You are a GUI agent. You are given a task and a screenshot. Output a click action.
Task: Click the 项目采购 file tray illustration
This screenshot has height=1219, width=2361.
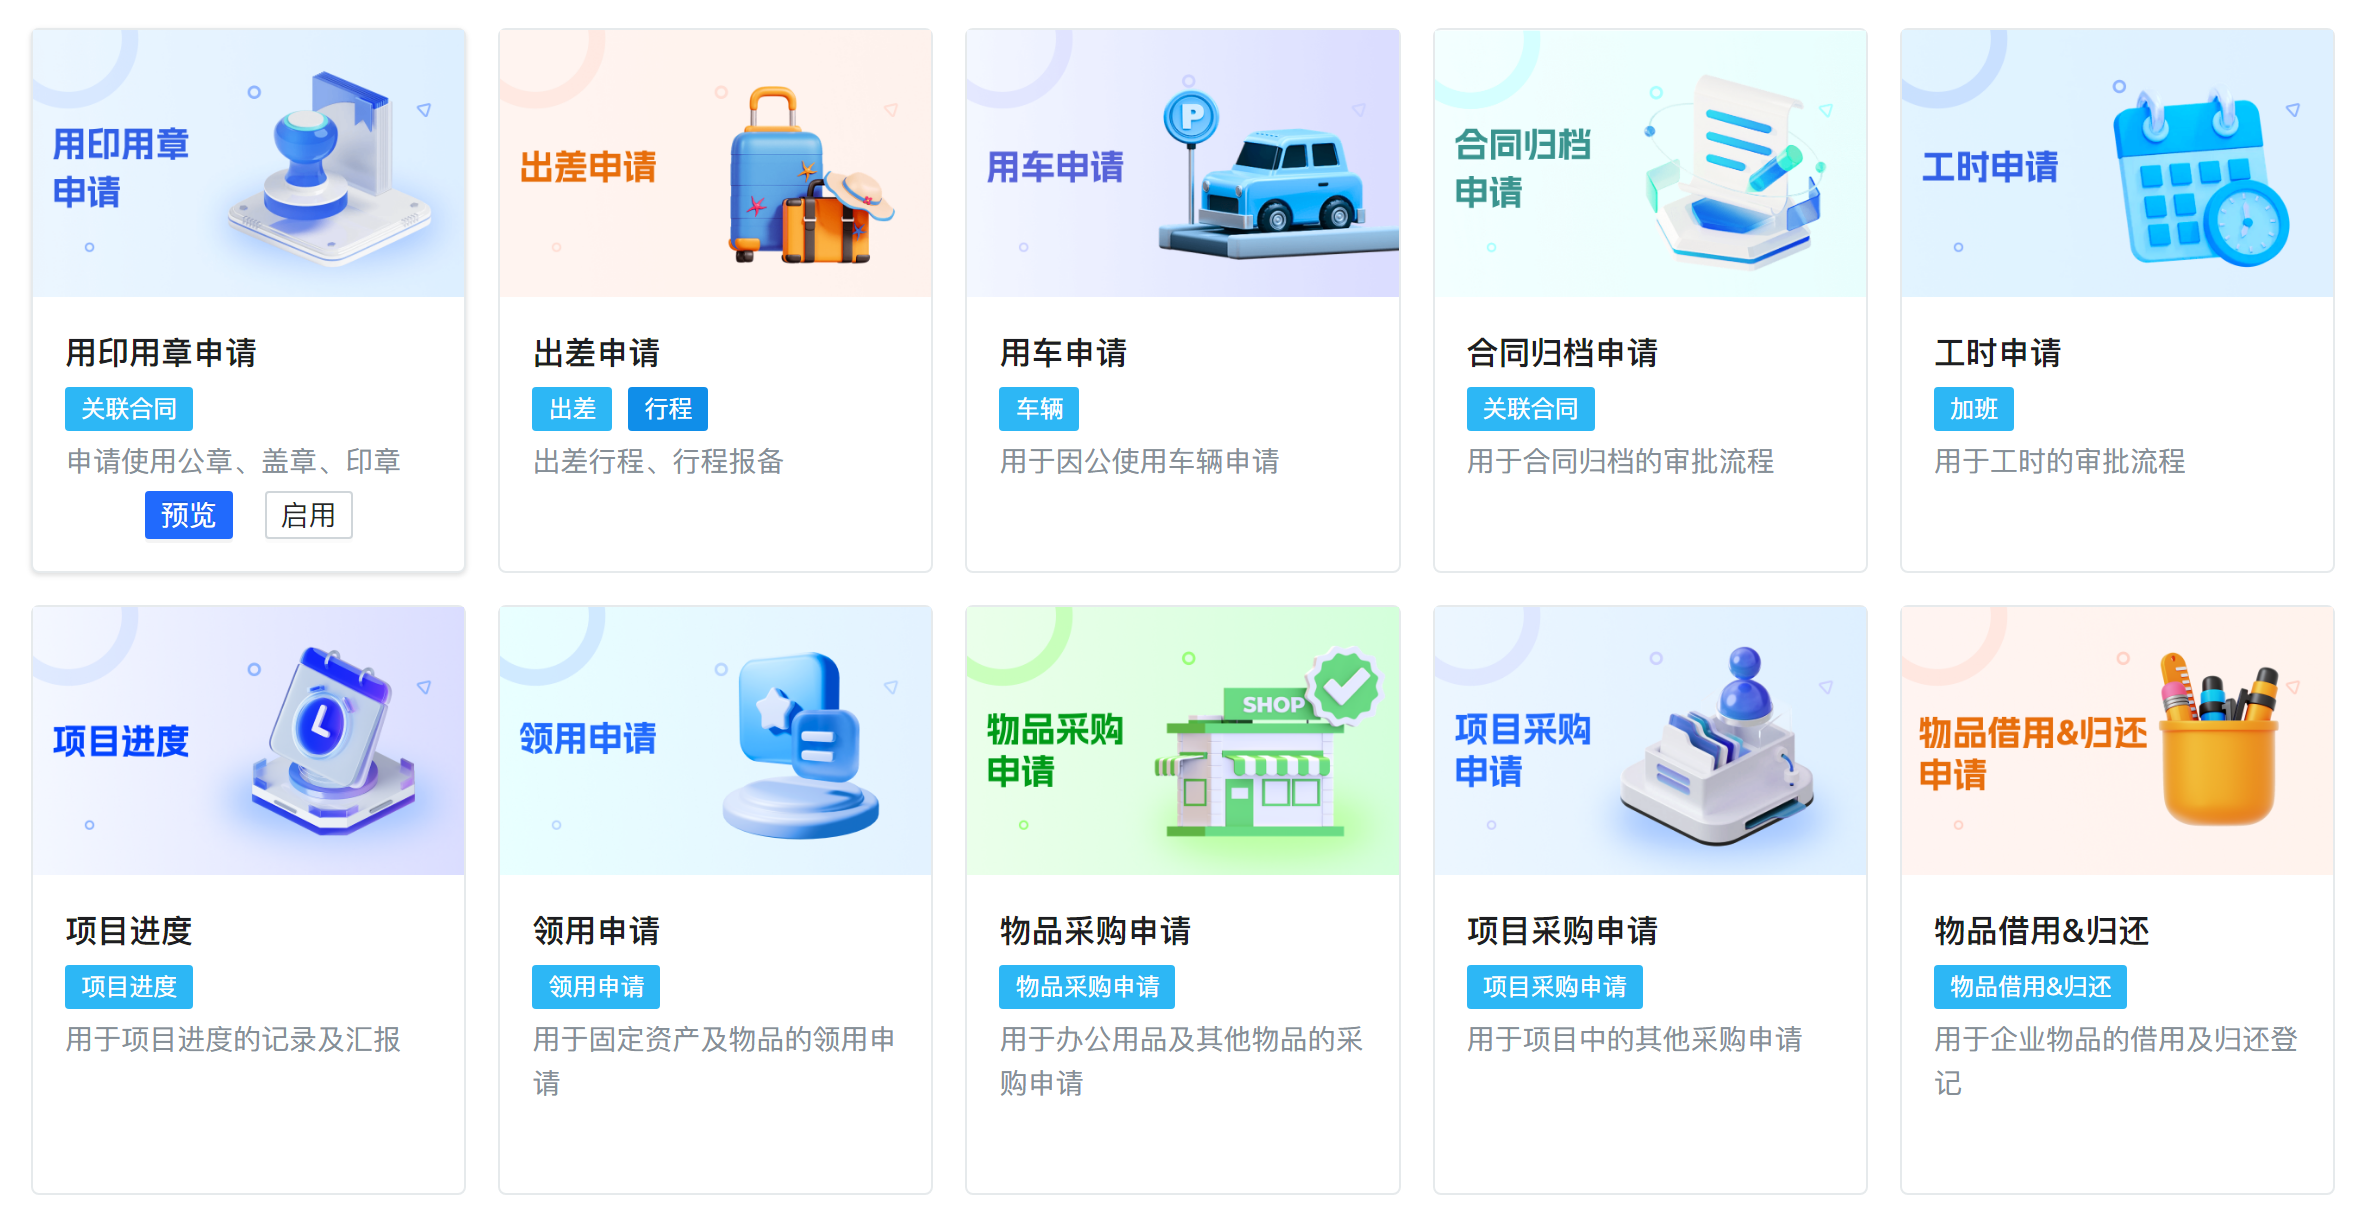1717,745
